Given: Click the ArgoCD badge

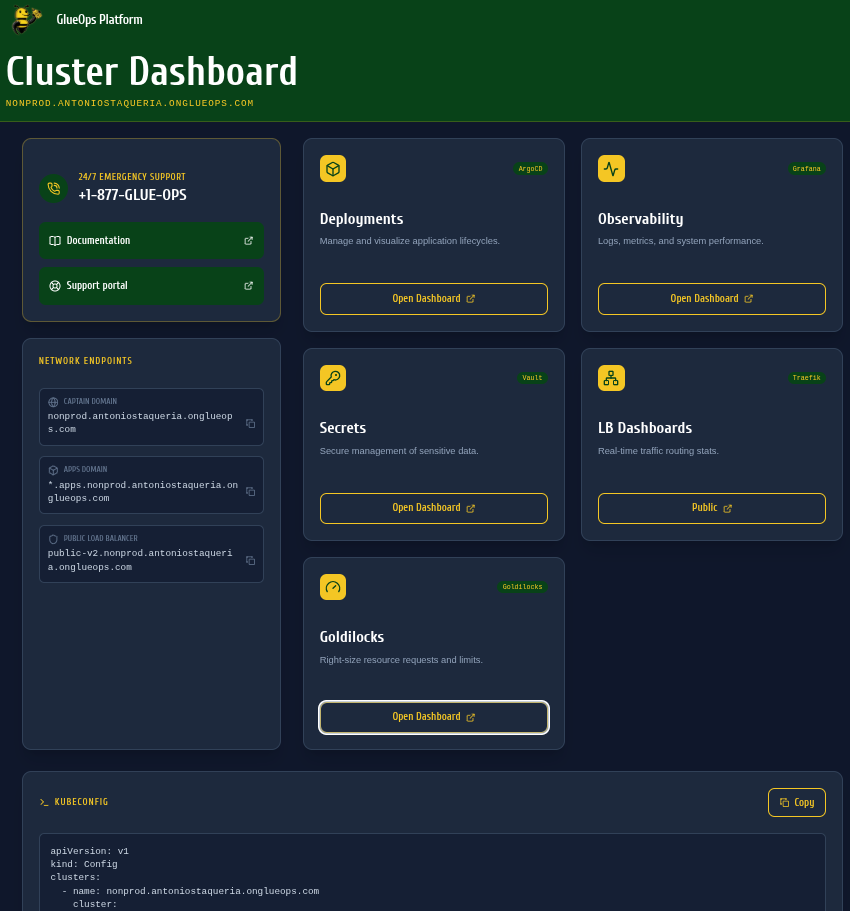Looking at the screenshot, I should click(x=530, y=168).
